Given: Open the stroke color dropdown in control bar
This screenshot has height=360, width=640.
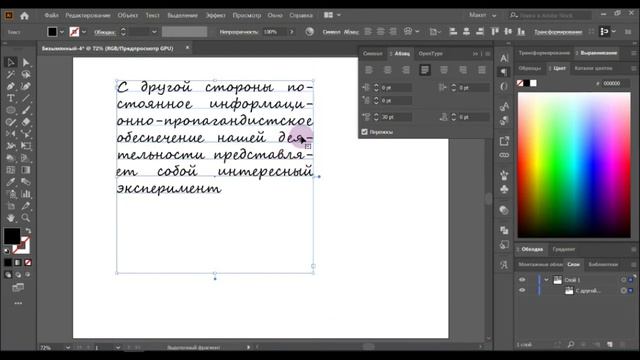Looking at the screenshot, I should point(84,32).
